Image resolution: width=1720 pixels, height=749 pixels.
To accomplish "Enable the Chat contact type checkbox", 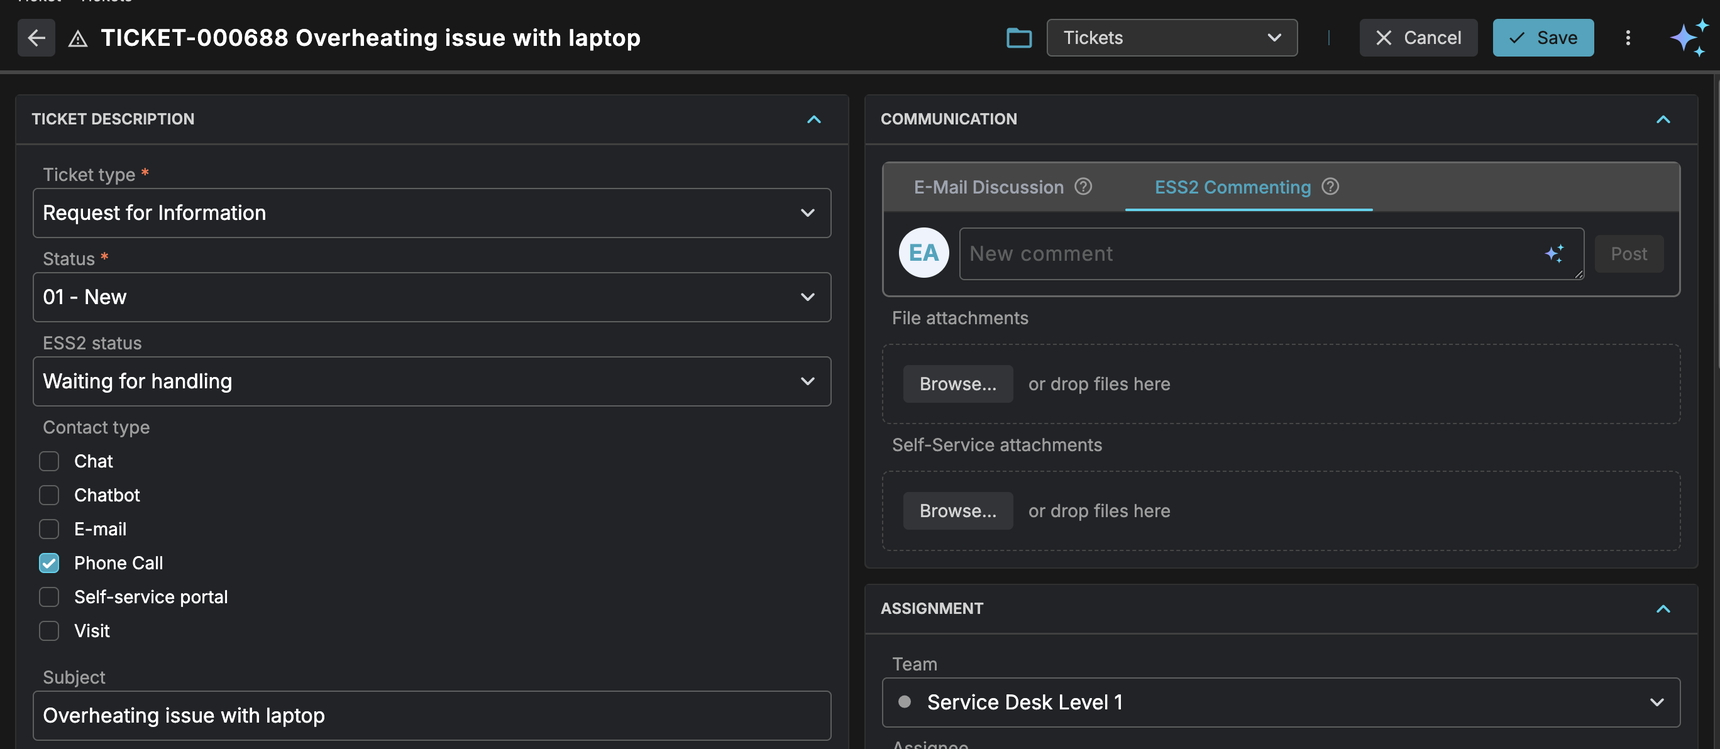I will coord(49,461).
